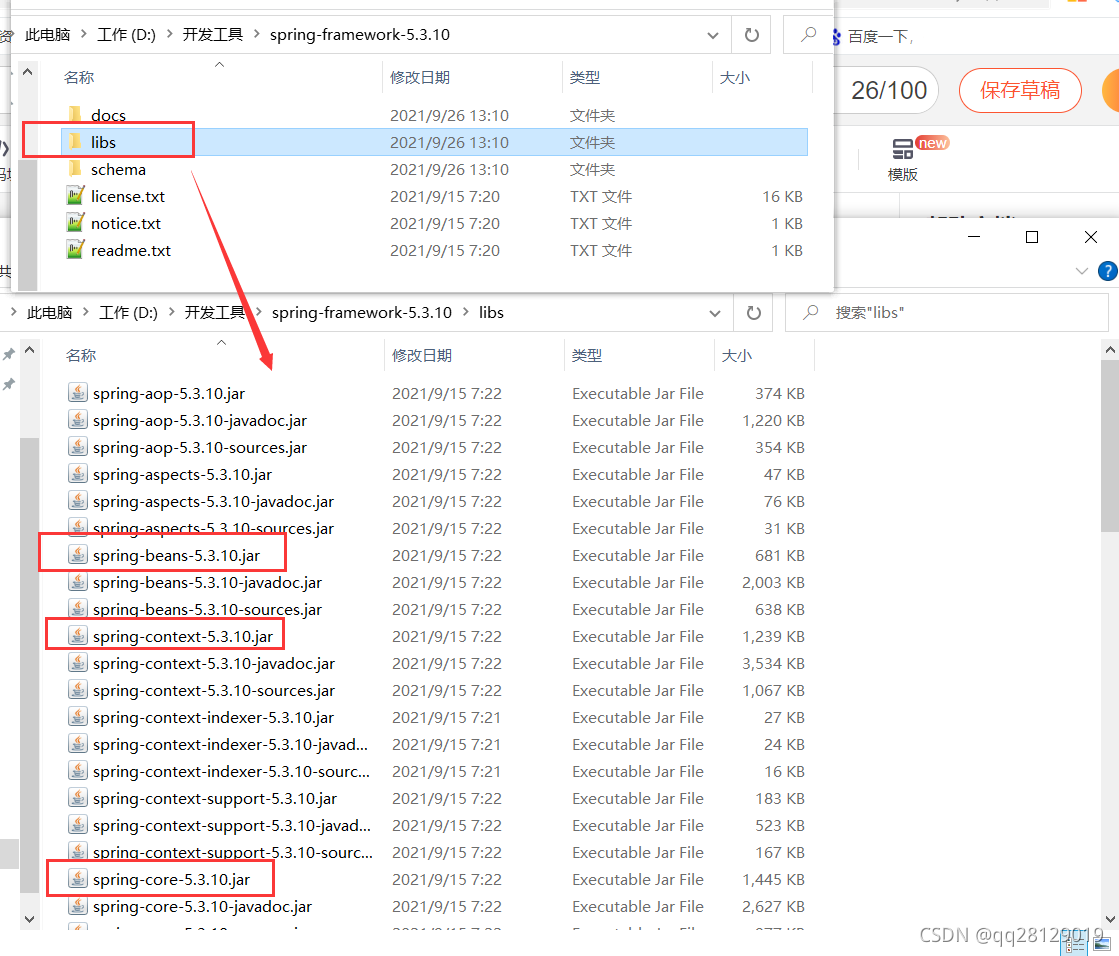1119x956 pixels.
Task: Expand chevron after 此电脑 in upper window path
Action: point(83,34)
